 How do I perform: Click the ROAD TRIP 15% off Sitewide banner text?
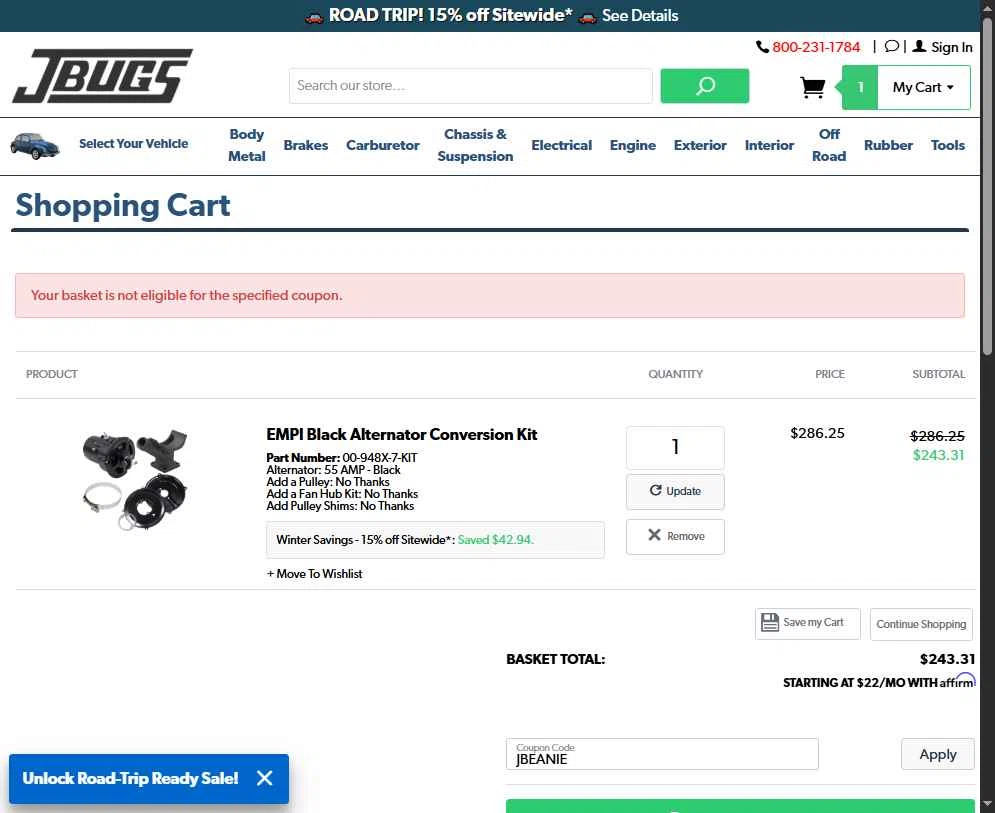(x=451, y=15)
